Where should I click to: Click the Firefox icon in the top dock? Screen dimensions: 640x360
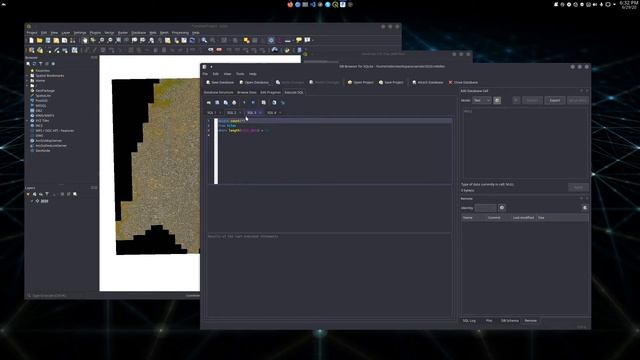point(290,4)
